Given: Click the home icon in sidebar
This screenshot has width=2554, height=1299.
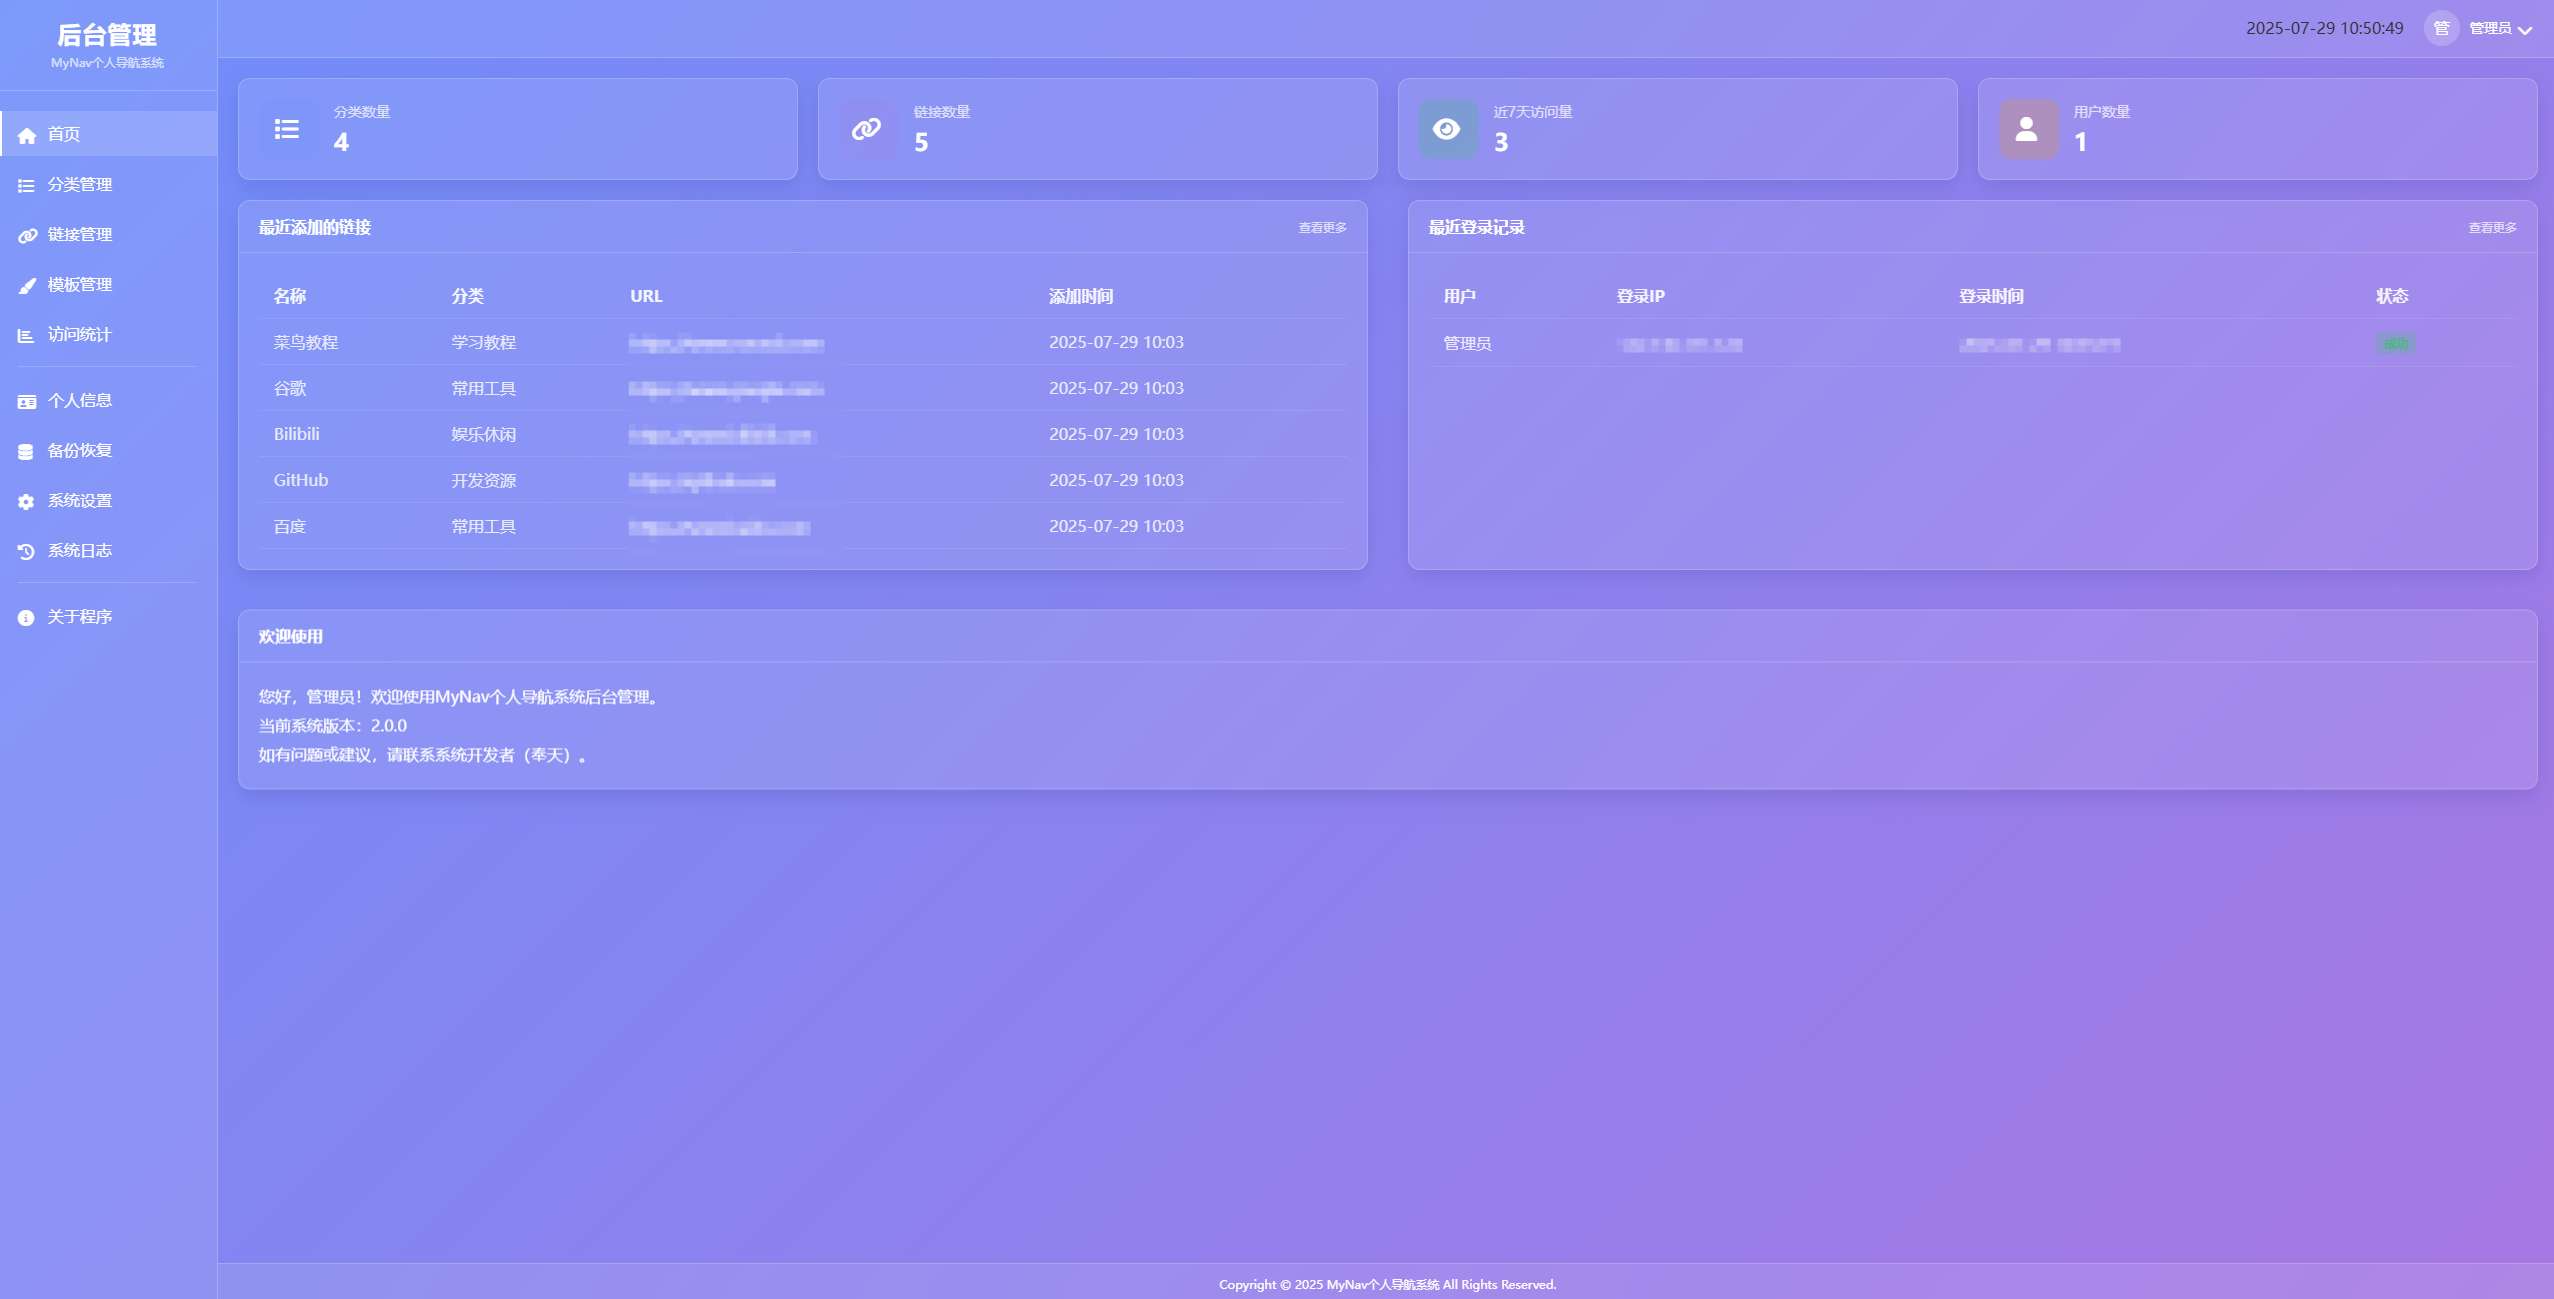Looking at the screenshot, I should [27, 135].
